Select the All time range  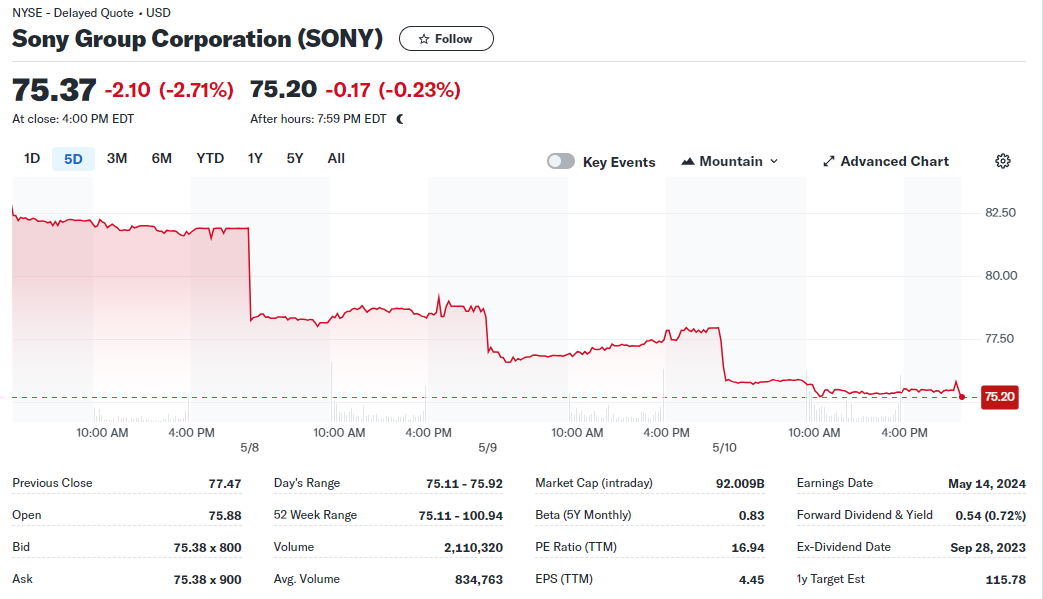coord(336,159)
